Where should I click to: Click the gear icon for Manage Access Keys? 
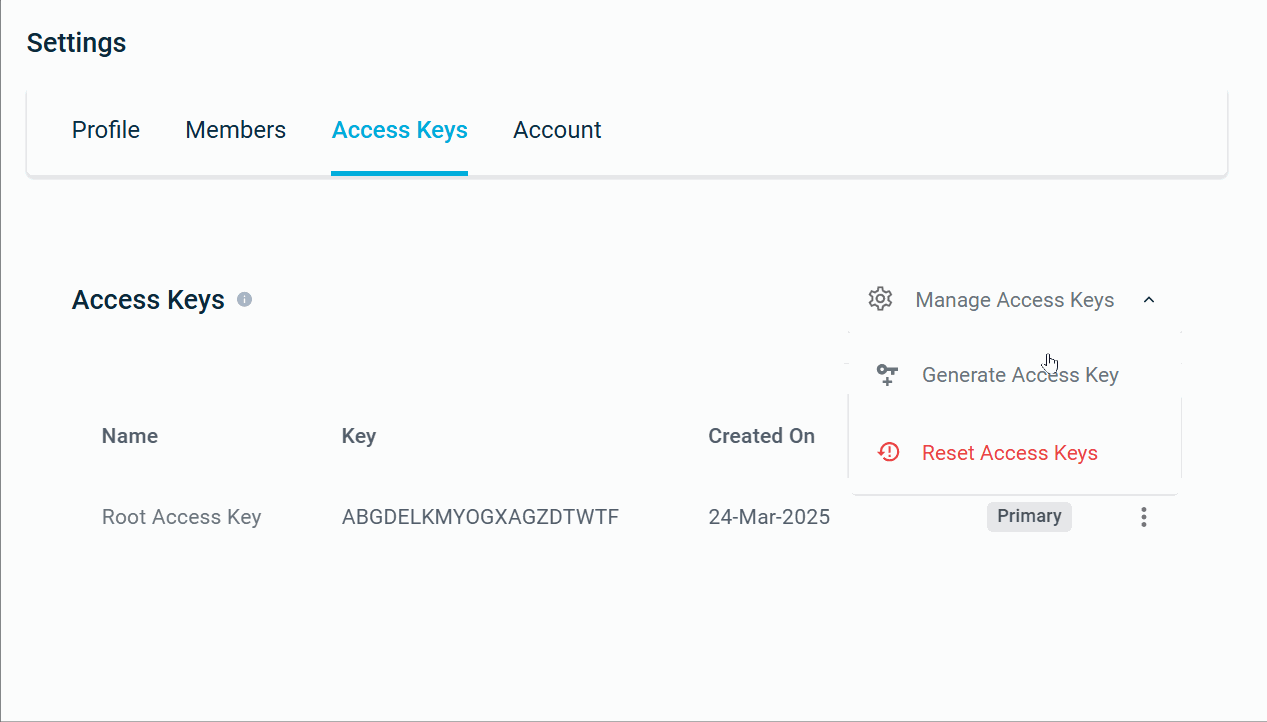(880, 299)
